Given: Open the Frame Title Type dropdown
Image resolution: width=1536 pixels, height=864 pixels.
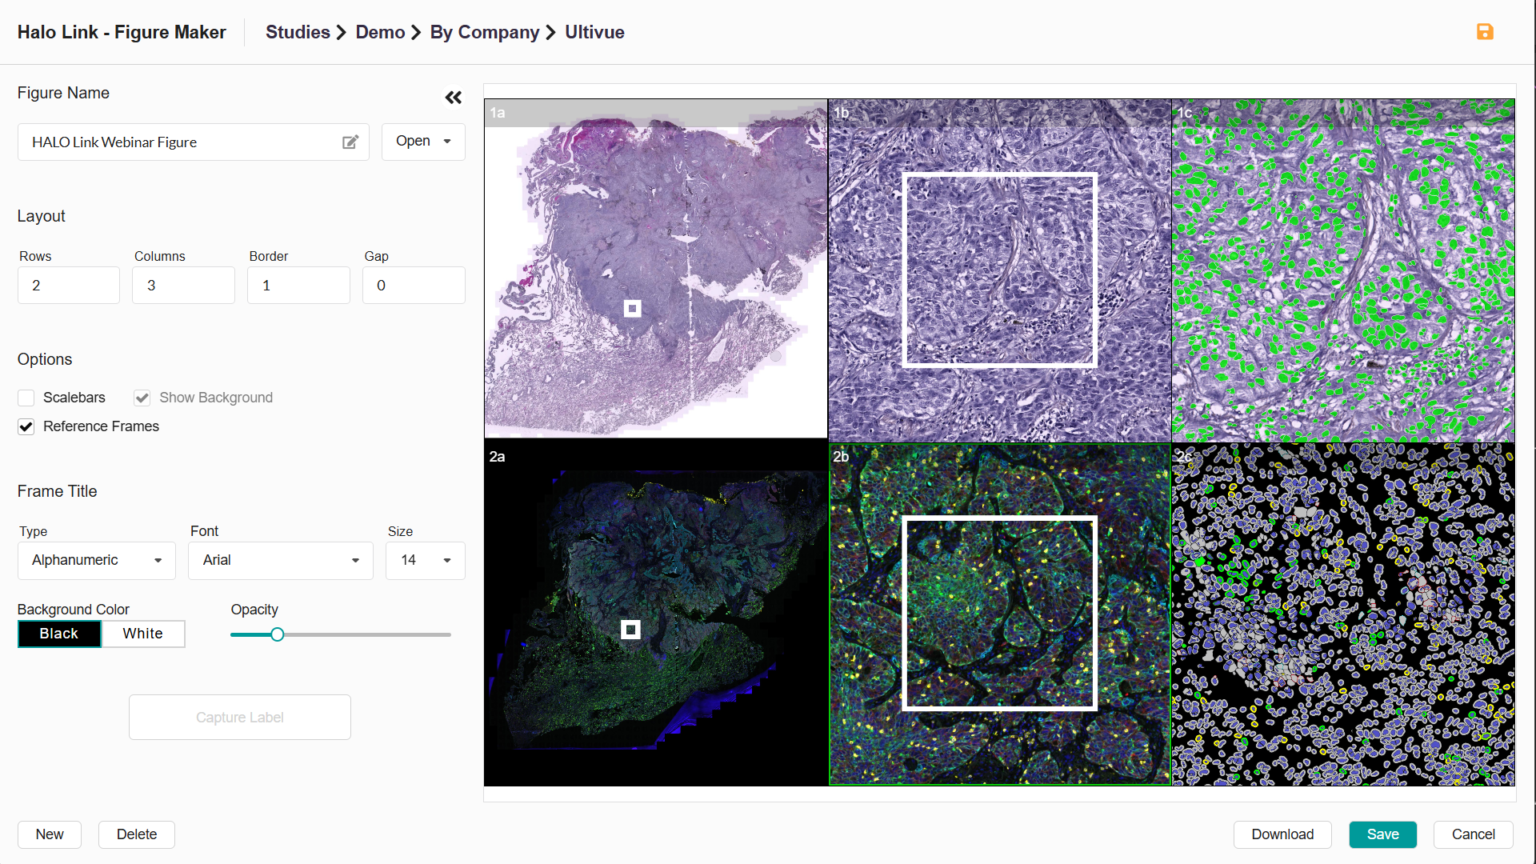Looking at the screenshot, I should coord(96,560).
